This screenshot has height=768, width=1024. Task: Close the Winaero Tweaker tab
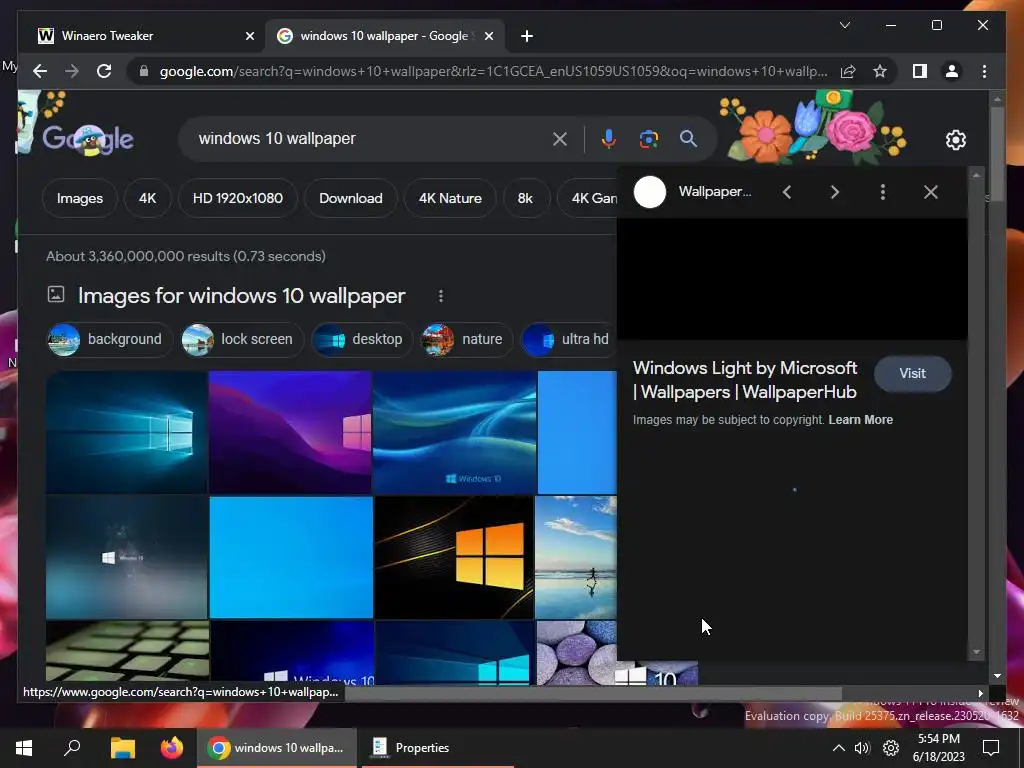[x=249, y=37]
